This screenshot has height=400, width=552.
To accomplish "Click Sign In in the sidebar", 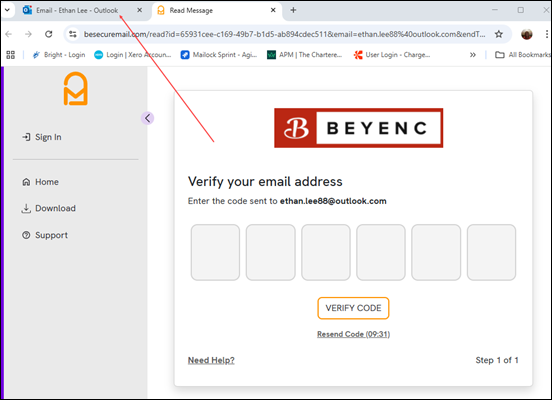I will tap(42, 137).
